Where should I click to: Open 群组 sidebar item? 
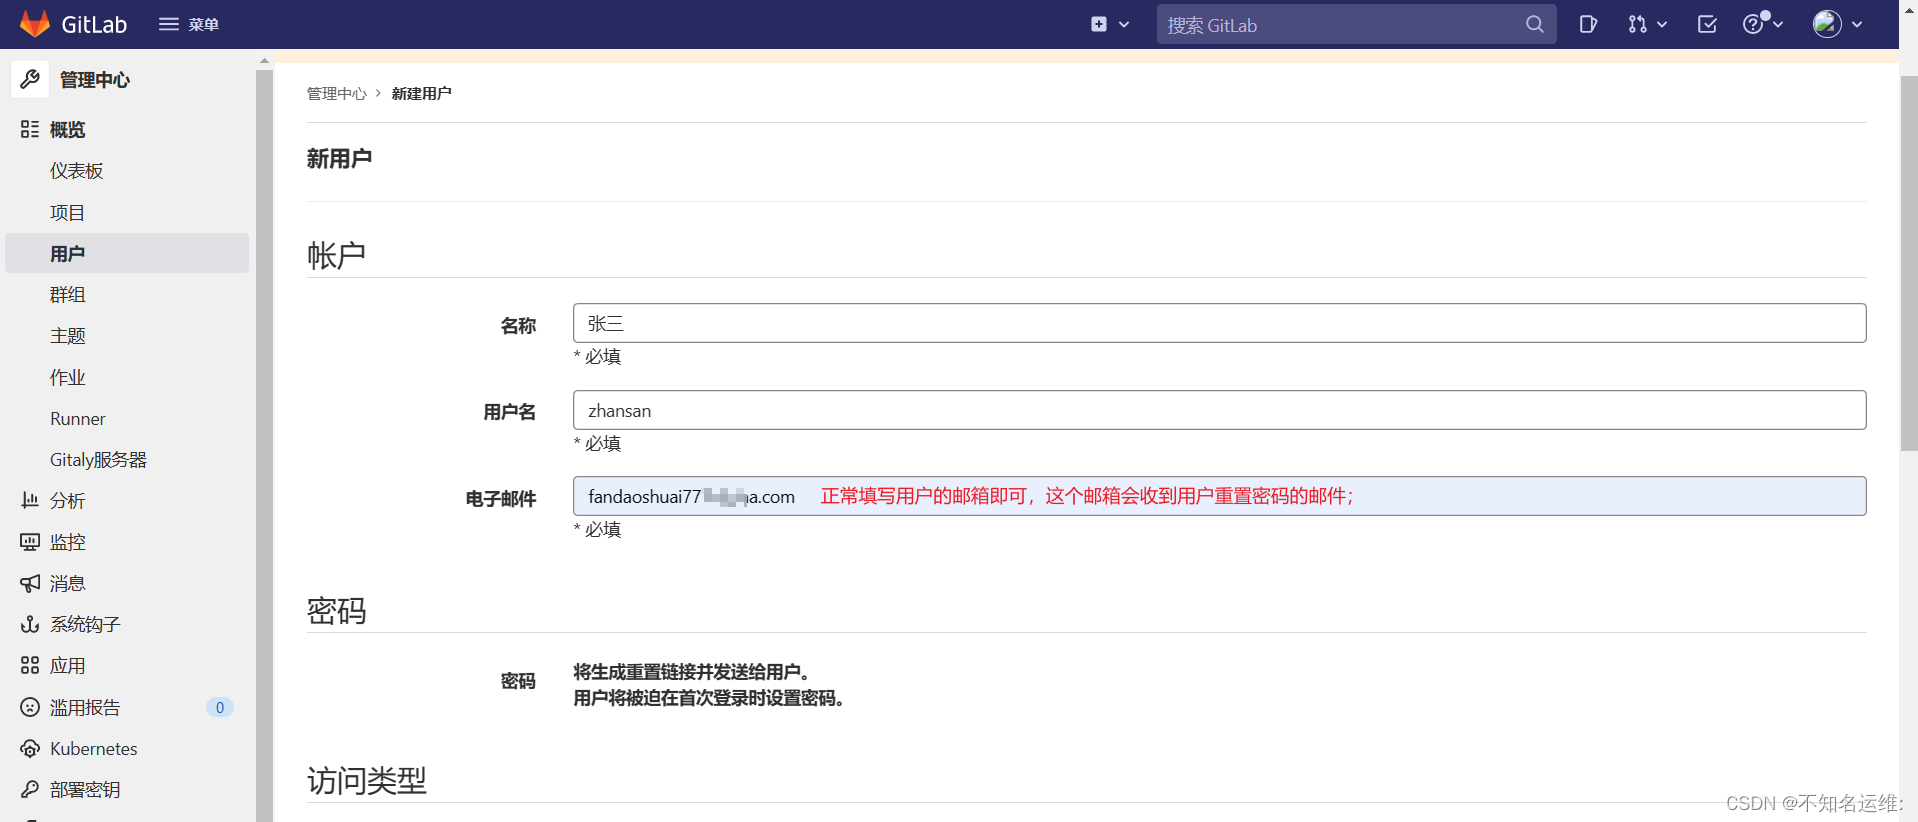point(68,294)
